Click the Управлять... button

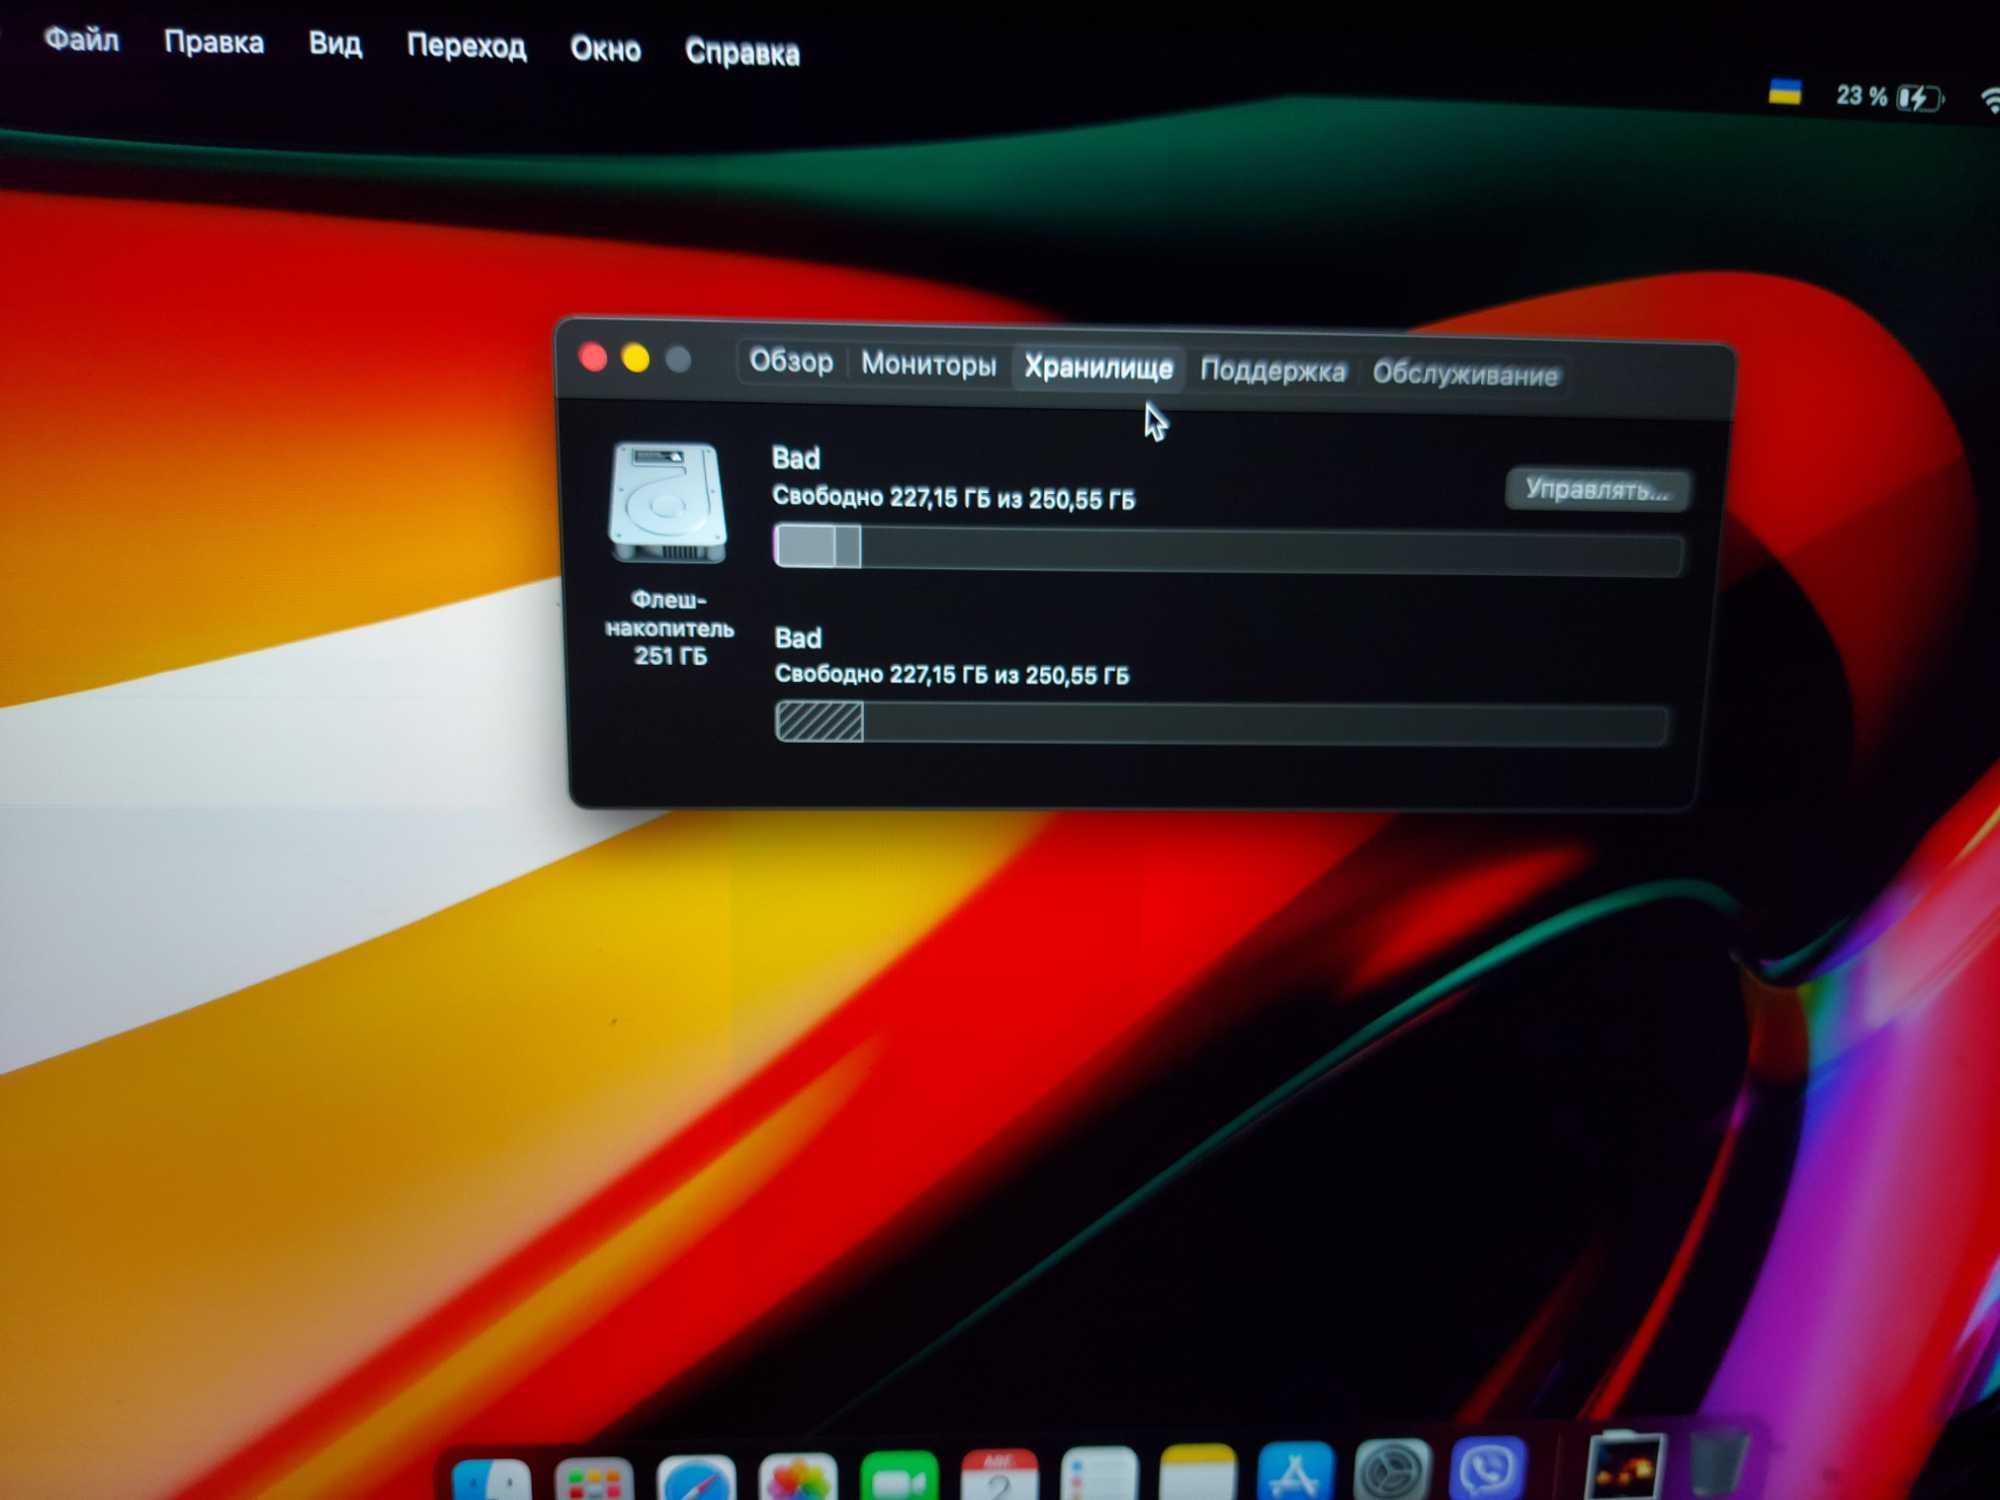pos(1597,490)
